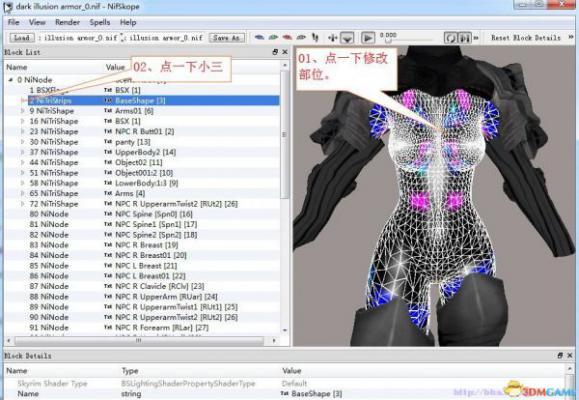Open the File menu
This screenshot has width=579, height=400.
tap(14, 22)
